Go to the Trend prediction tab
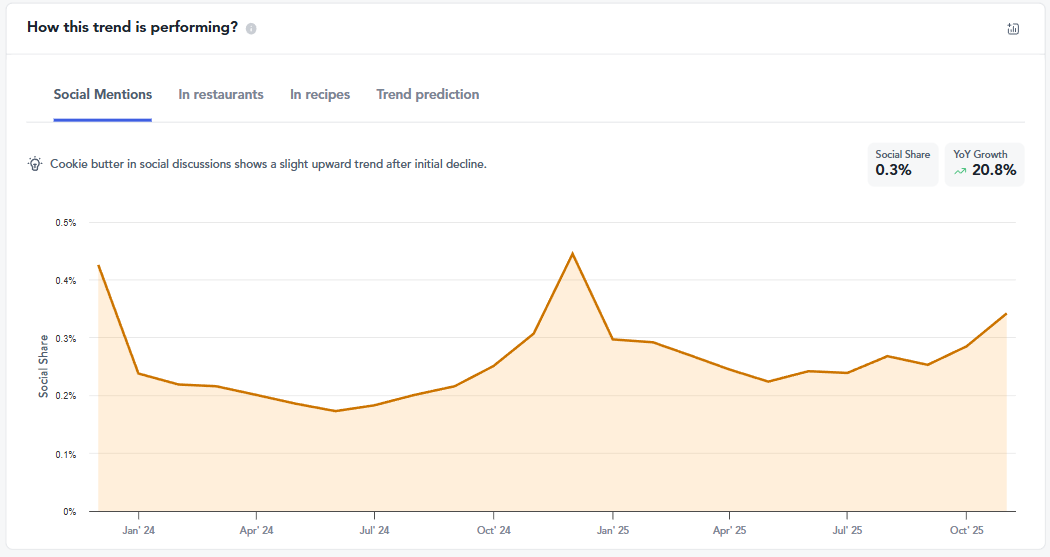The height and width of the screenshot is (557, 1050). [x=427, y=95]
